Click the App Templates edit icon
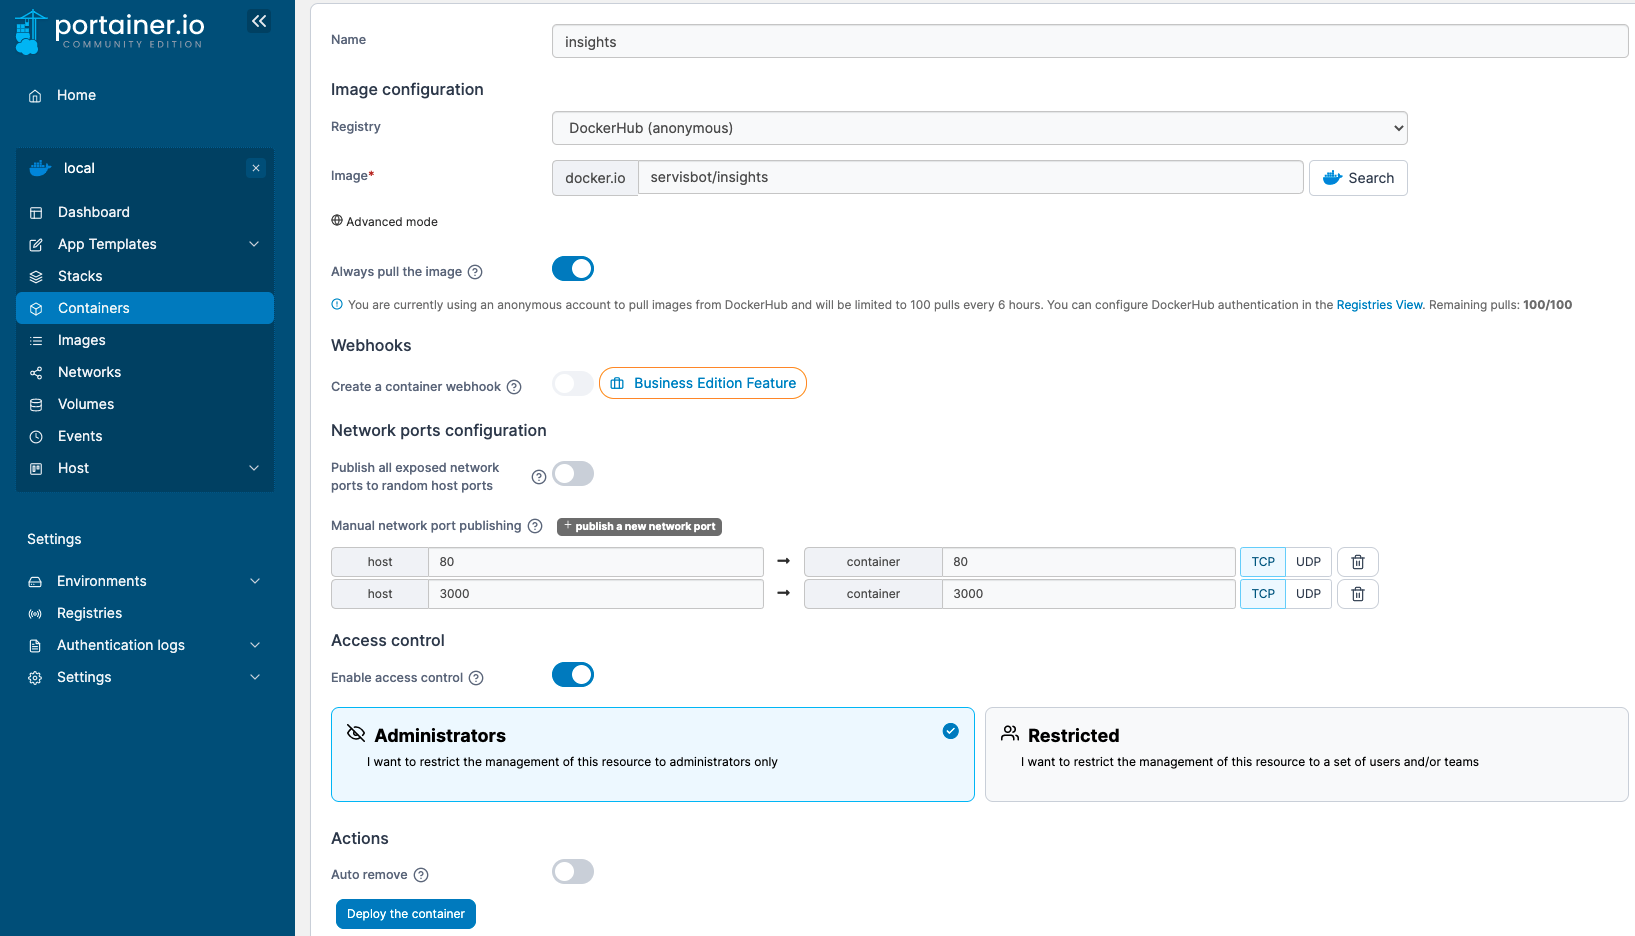The image size is (1635, 936). pos(36,245)
